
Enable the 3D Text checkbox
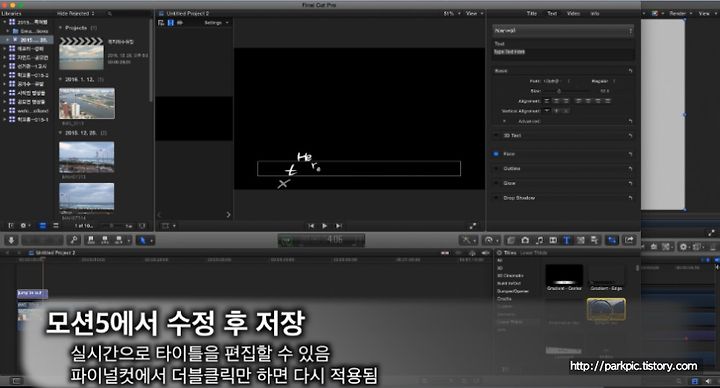tap(496, 135)
